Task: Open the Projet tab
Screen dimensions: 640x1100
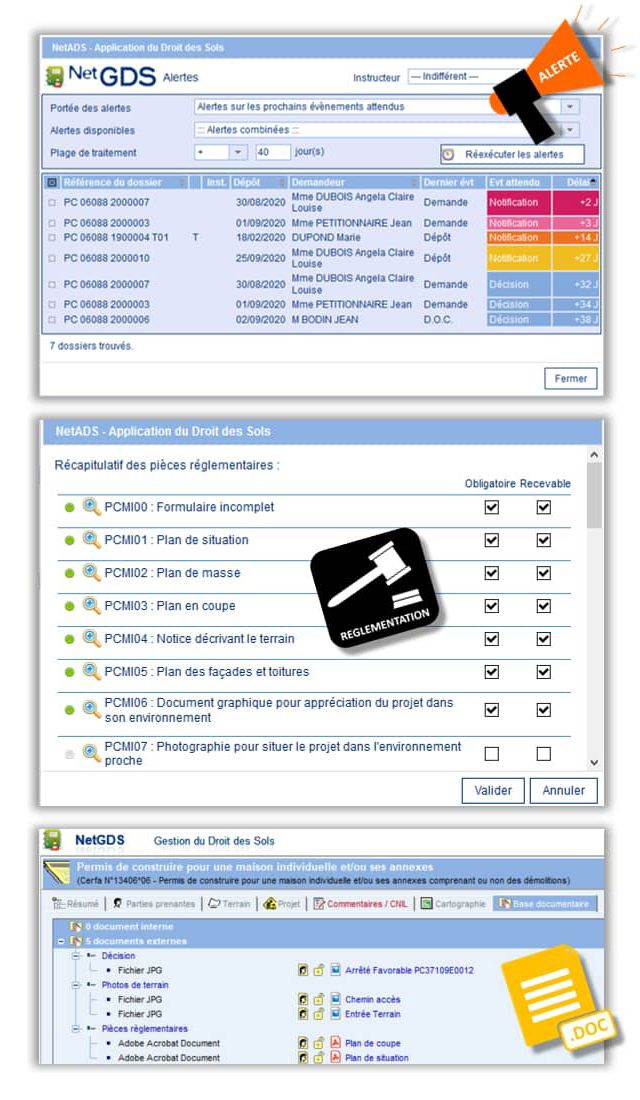Action: [x=282, y=904]
